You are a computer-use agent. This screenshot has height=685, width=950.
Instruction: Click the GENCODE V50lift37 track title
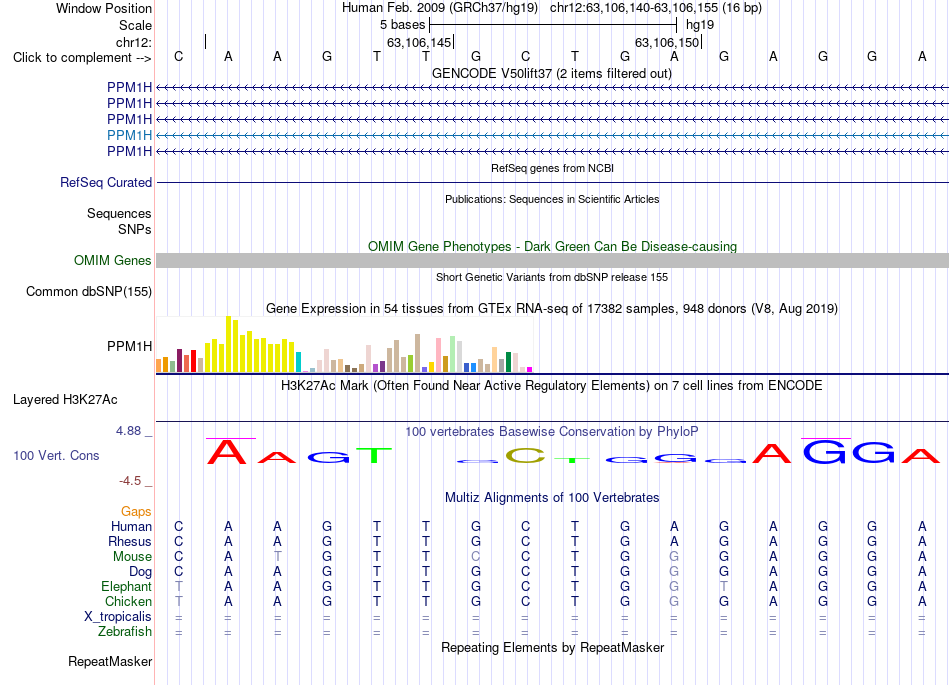click(552, 73)
